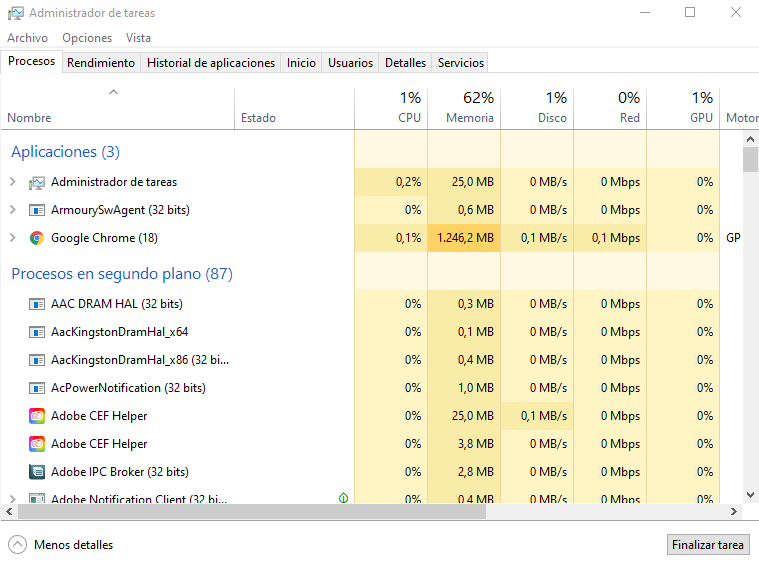This screenshot has height=569, width=759.
Task: Maximize the Task Manager window
Action: click(690, 13)
